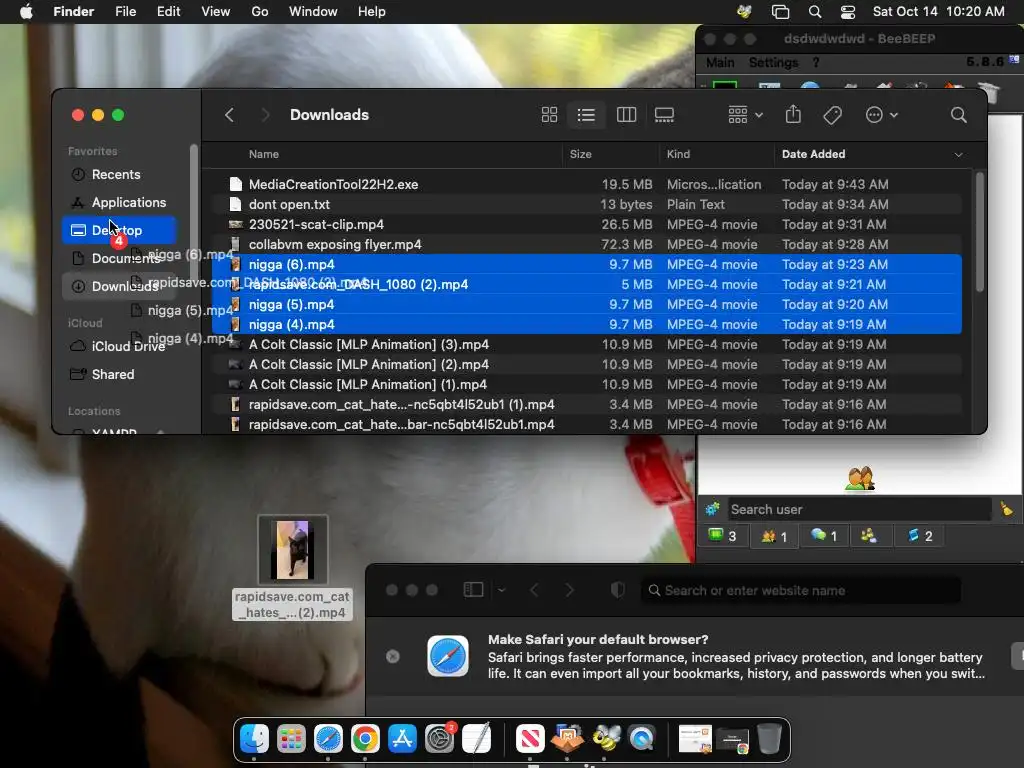This screenshot has width=1024, height=768.
Task: Sort files by Name column
Action: 264,154
